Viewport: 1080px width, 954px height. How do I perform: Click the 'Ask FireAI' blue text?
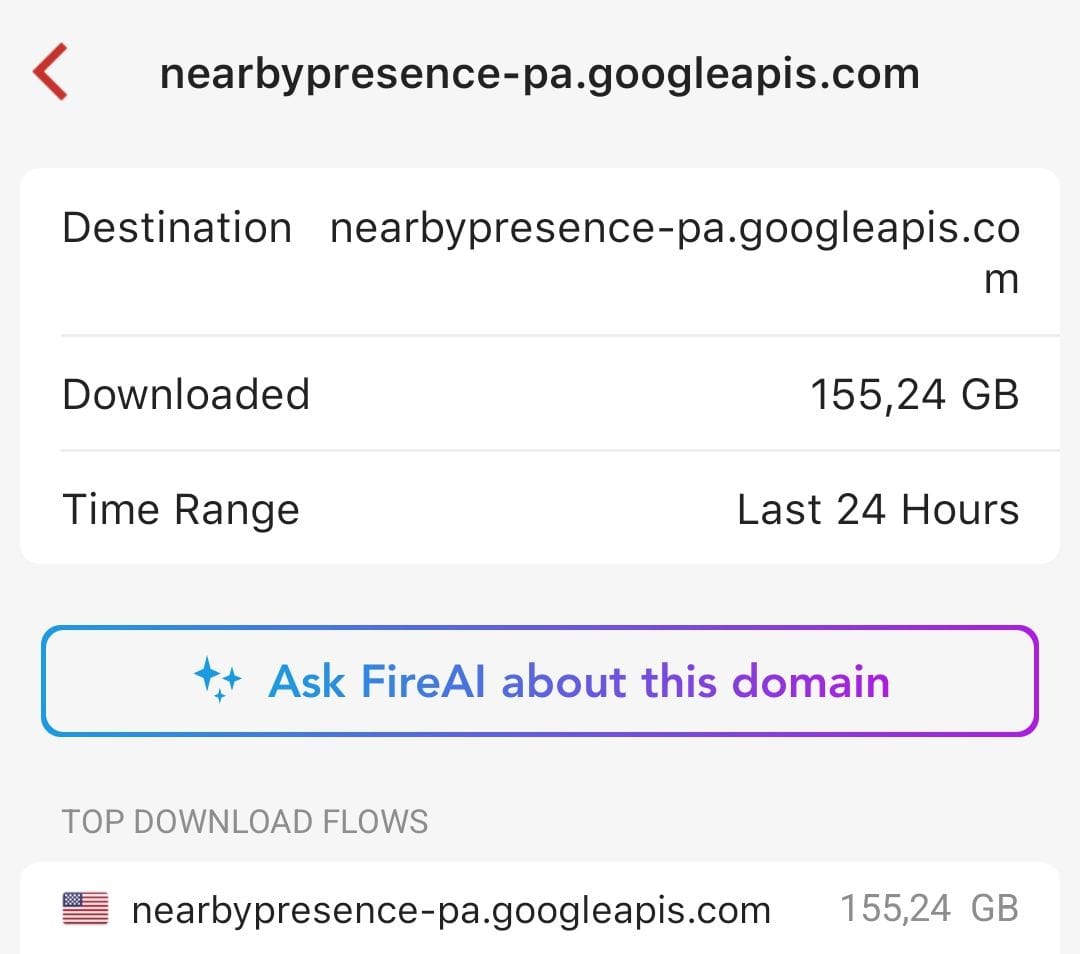click(378, 682)
